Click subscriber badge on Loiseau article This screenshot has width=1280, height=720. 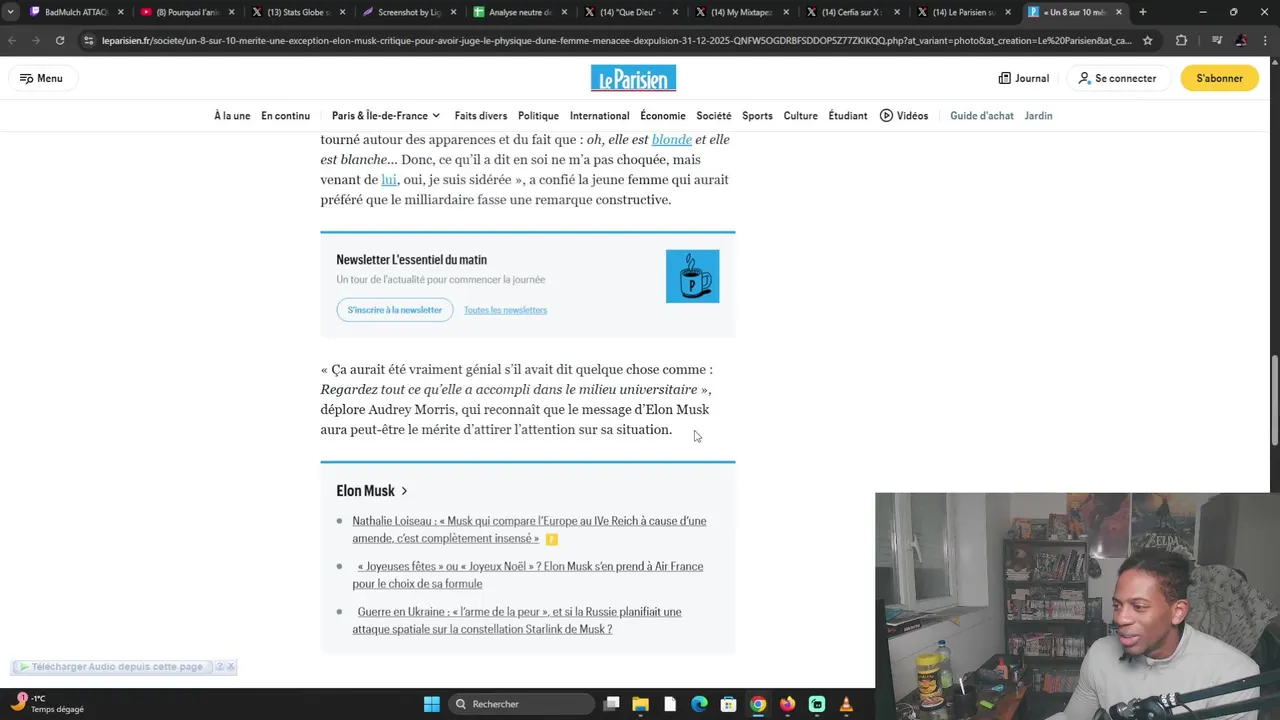pyautogui.click(x=551, y=539)
